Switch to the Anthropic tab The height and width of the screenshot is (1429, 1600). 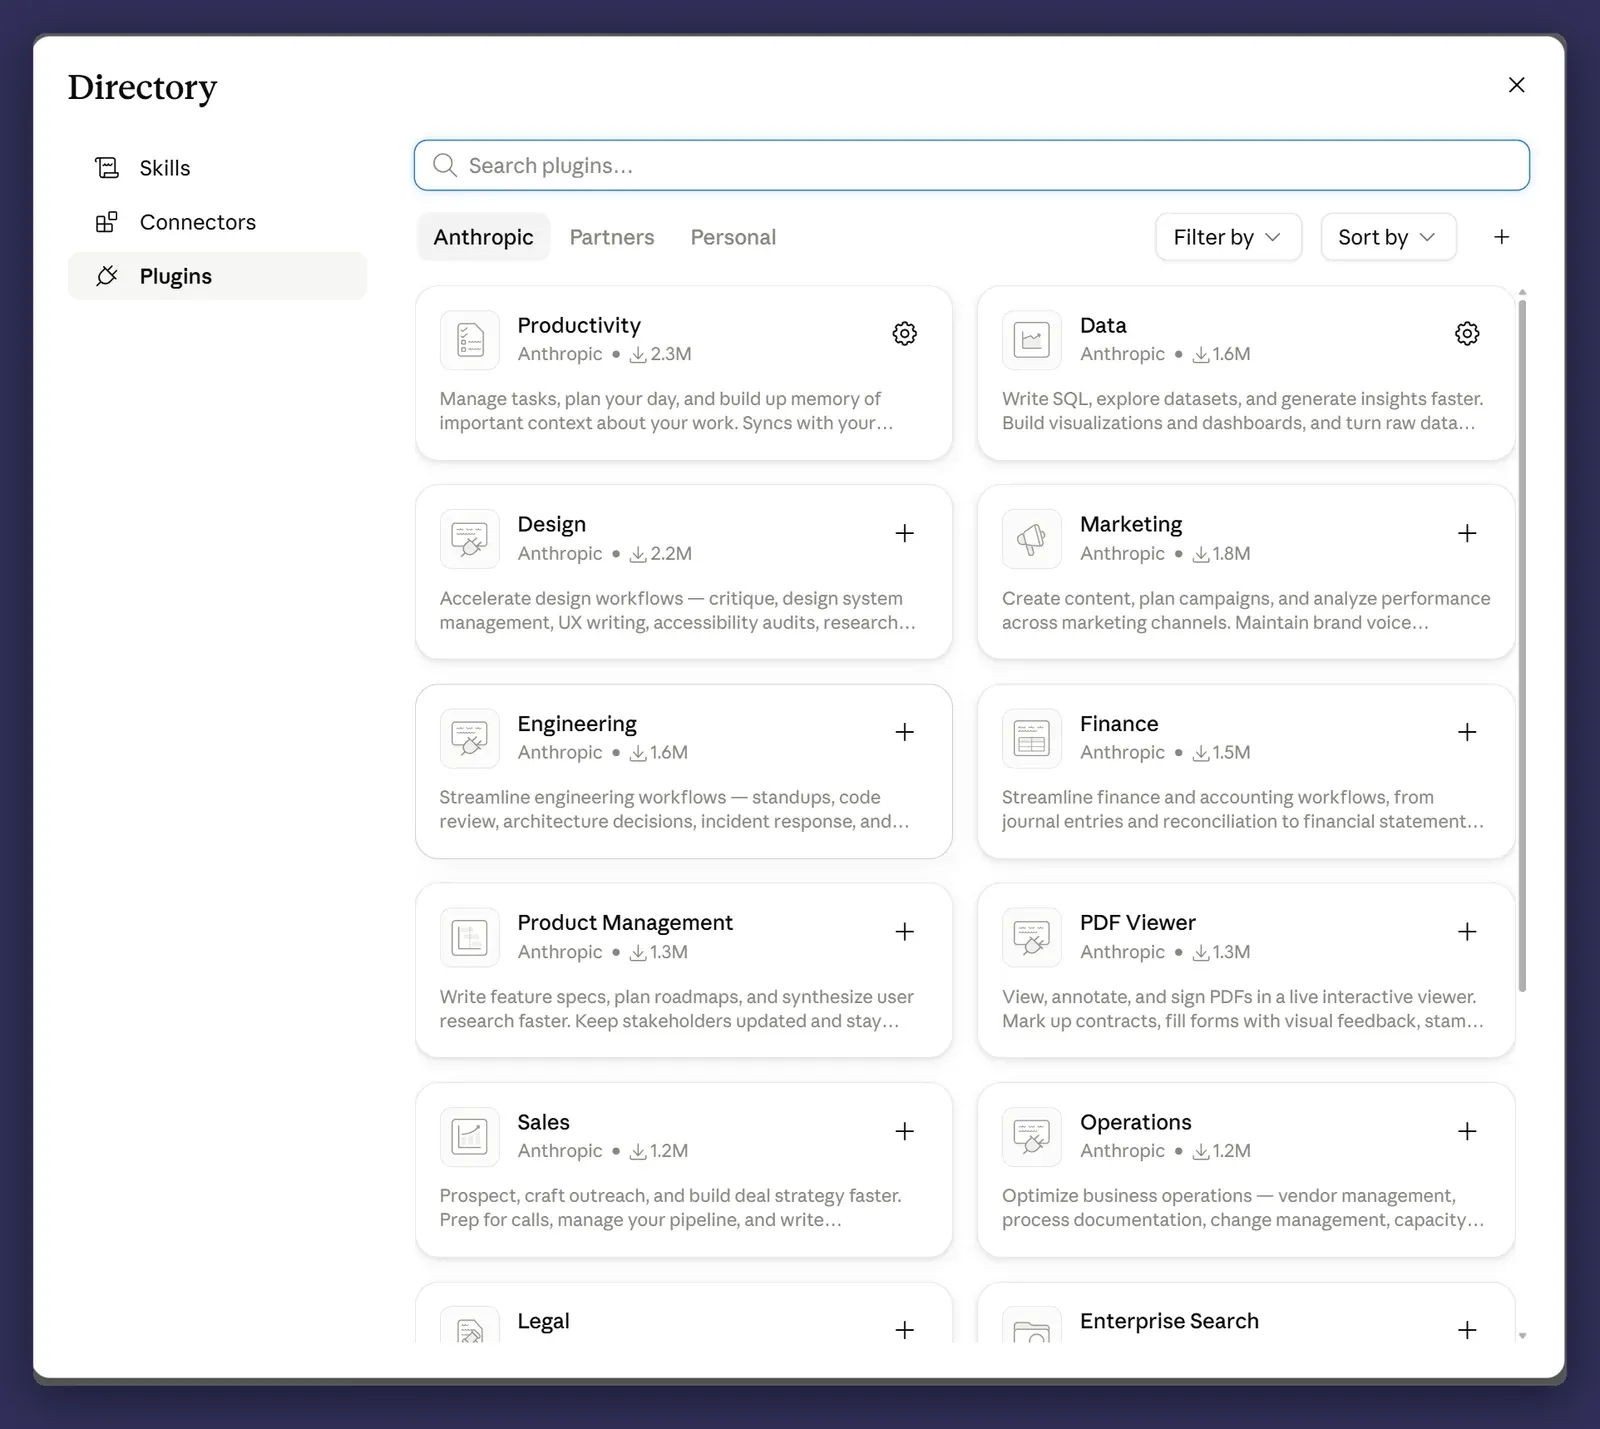pyautogui.click(x=483, y=237)
